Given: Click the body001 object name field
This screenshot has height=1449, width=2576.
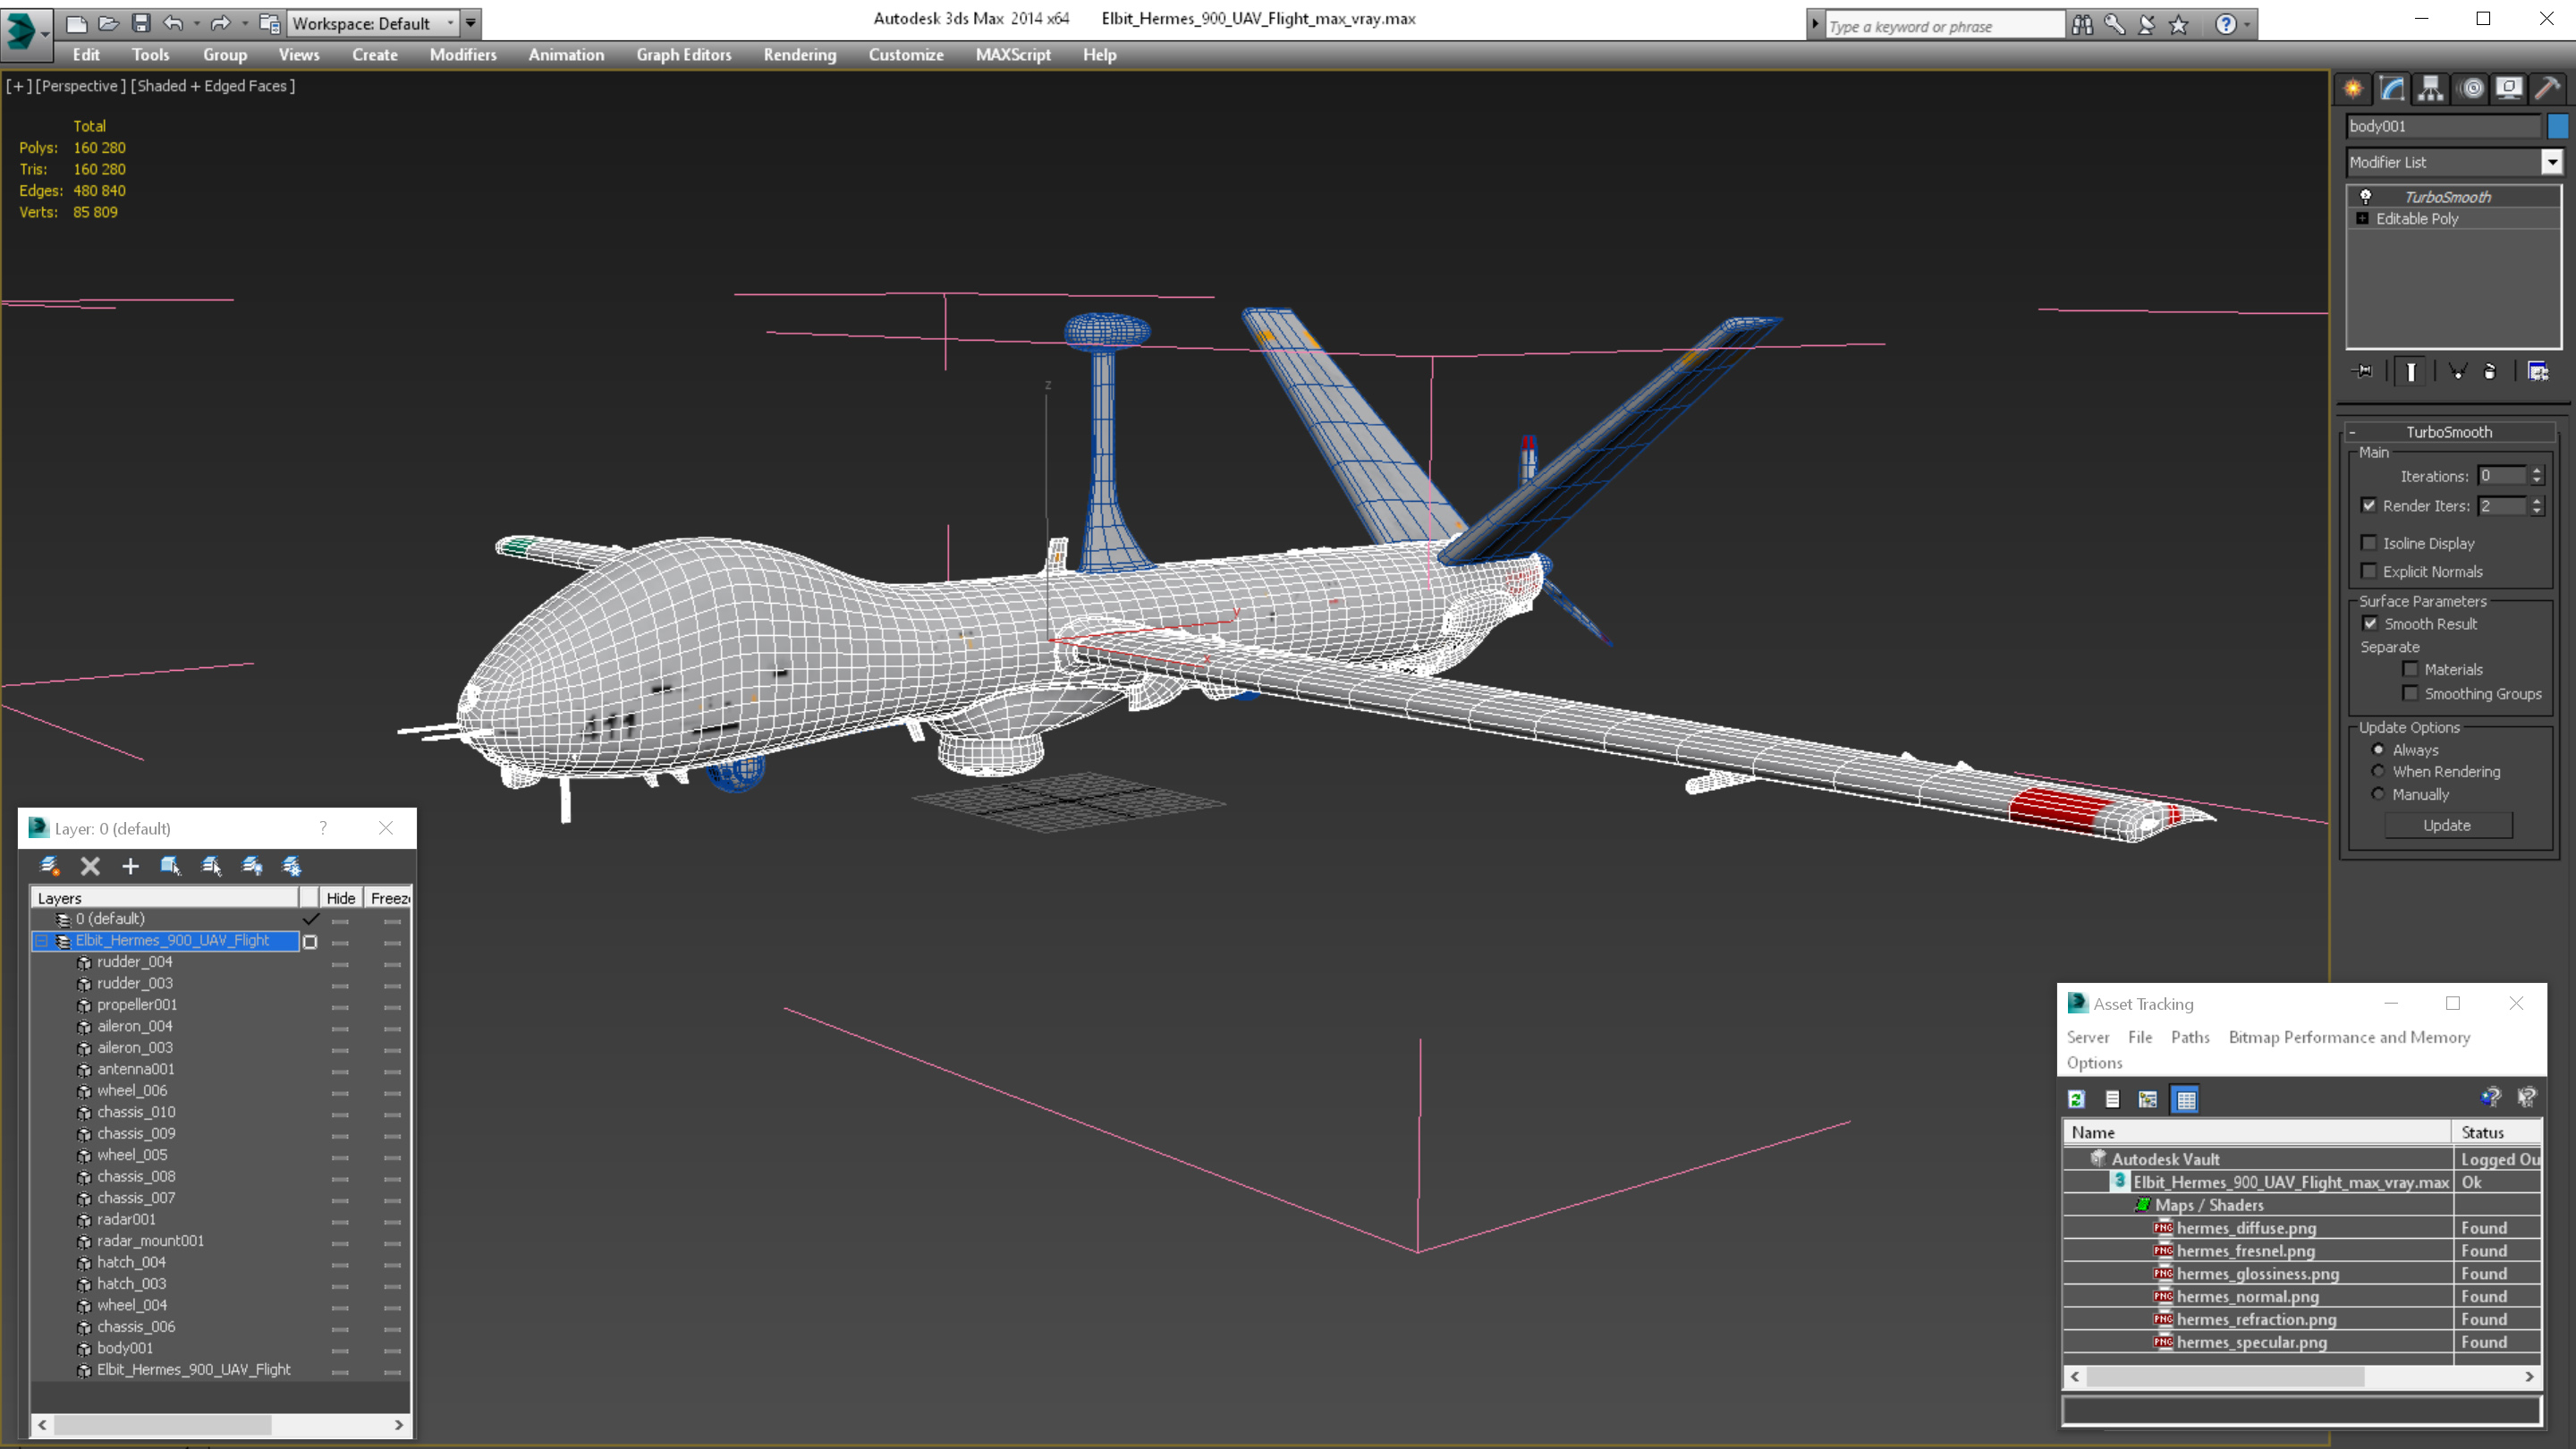Looking at the screenshot, I should (x=2442, y=126).
